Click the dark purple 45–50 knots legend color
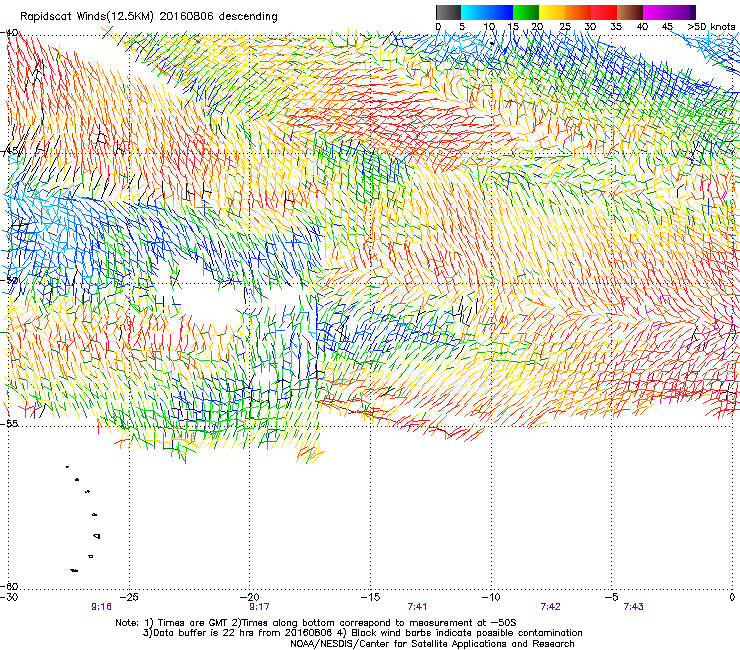Viewport: 740px width, 650px height. 682,12
